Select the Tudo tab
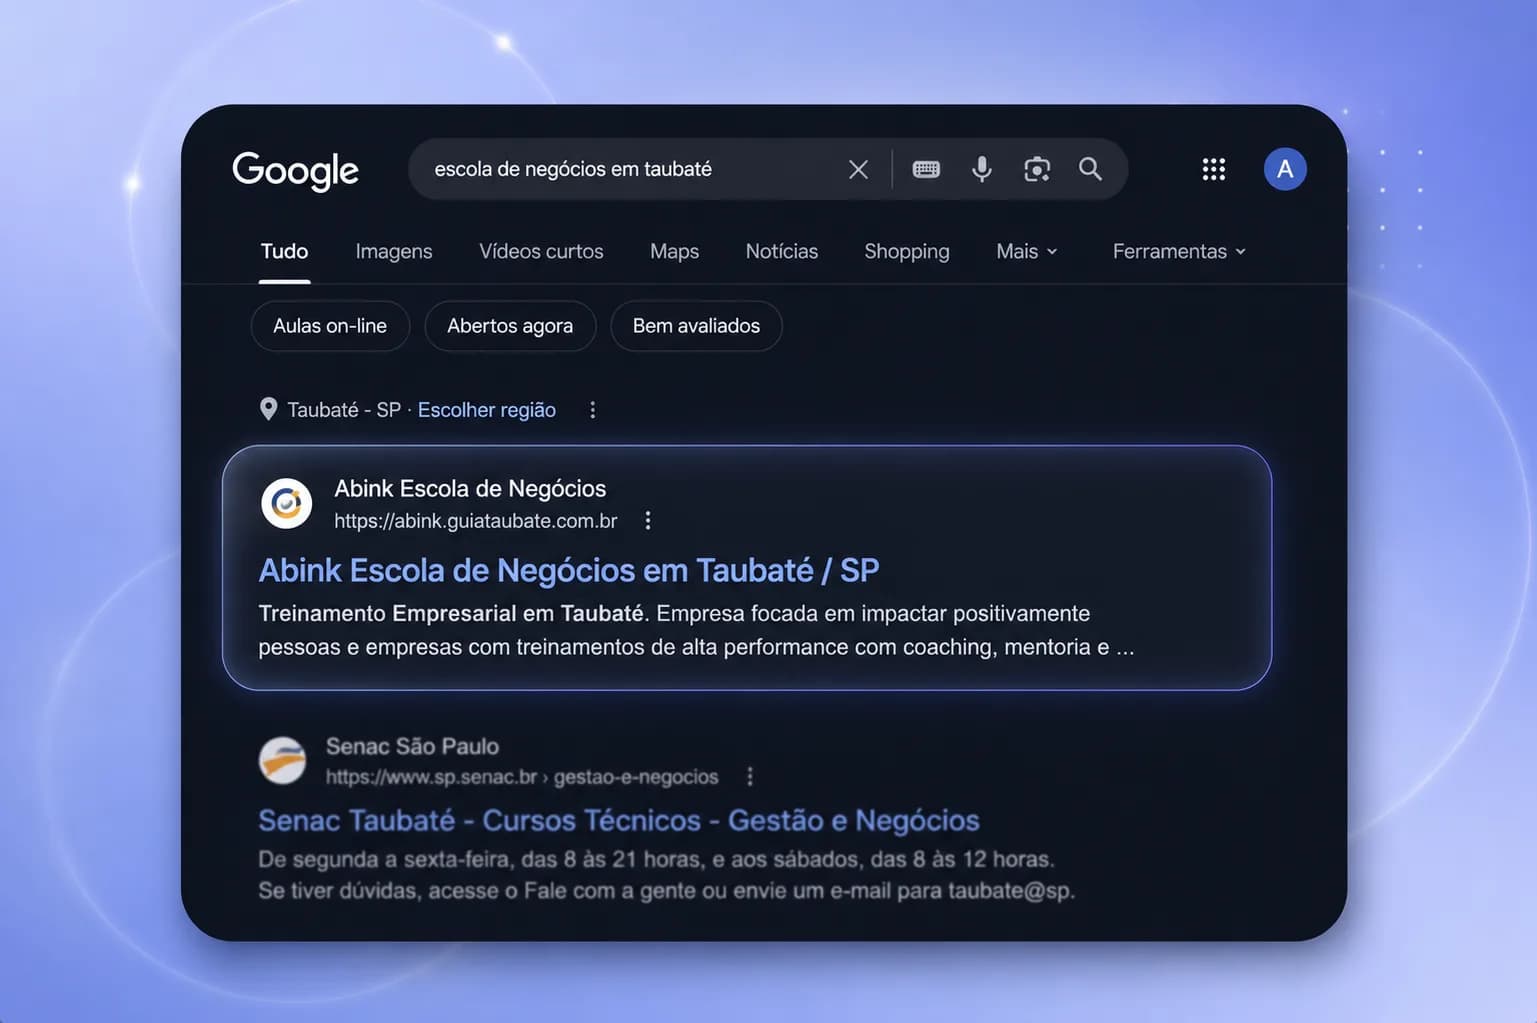1537x1023 pixels. (284, 251)
